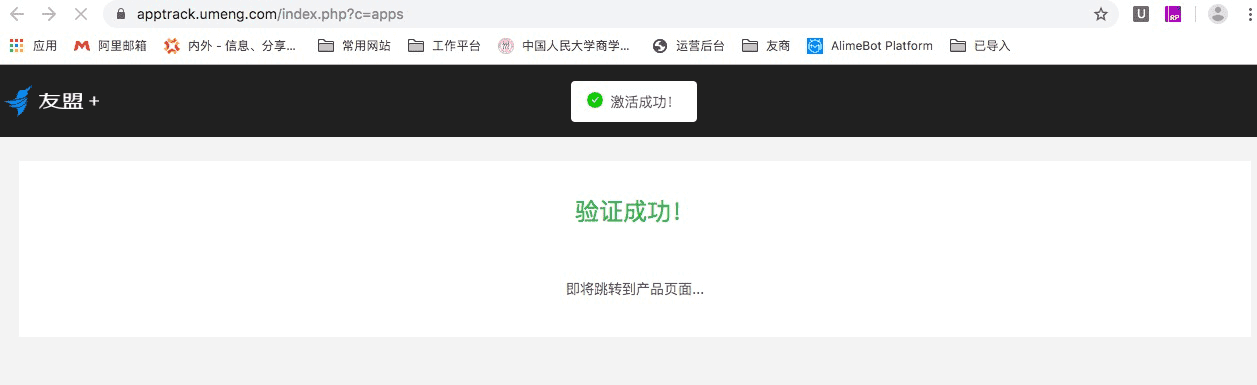The height and width of the screenshot is (385, 1257).
Task: Open the 内外 - 信息、分享 bookmark
Action: pyautogui.click(x=230, y=46)
